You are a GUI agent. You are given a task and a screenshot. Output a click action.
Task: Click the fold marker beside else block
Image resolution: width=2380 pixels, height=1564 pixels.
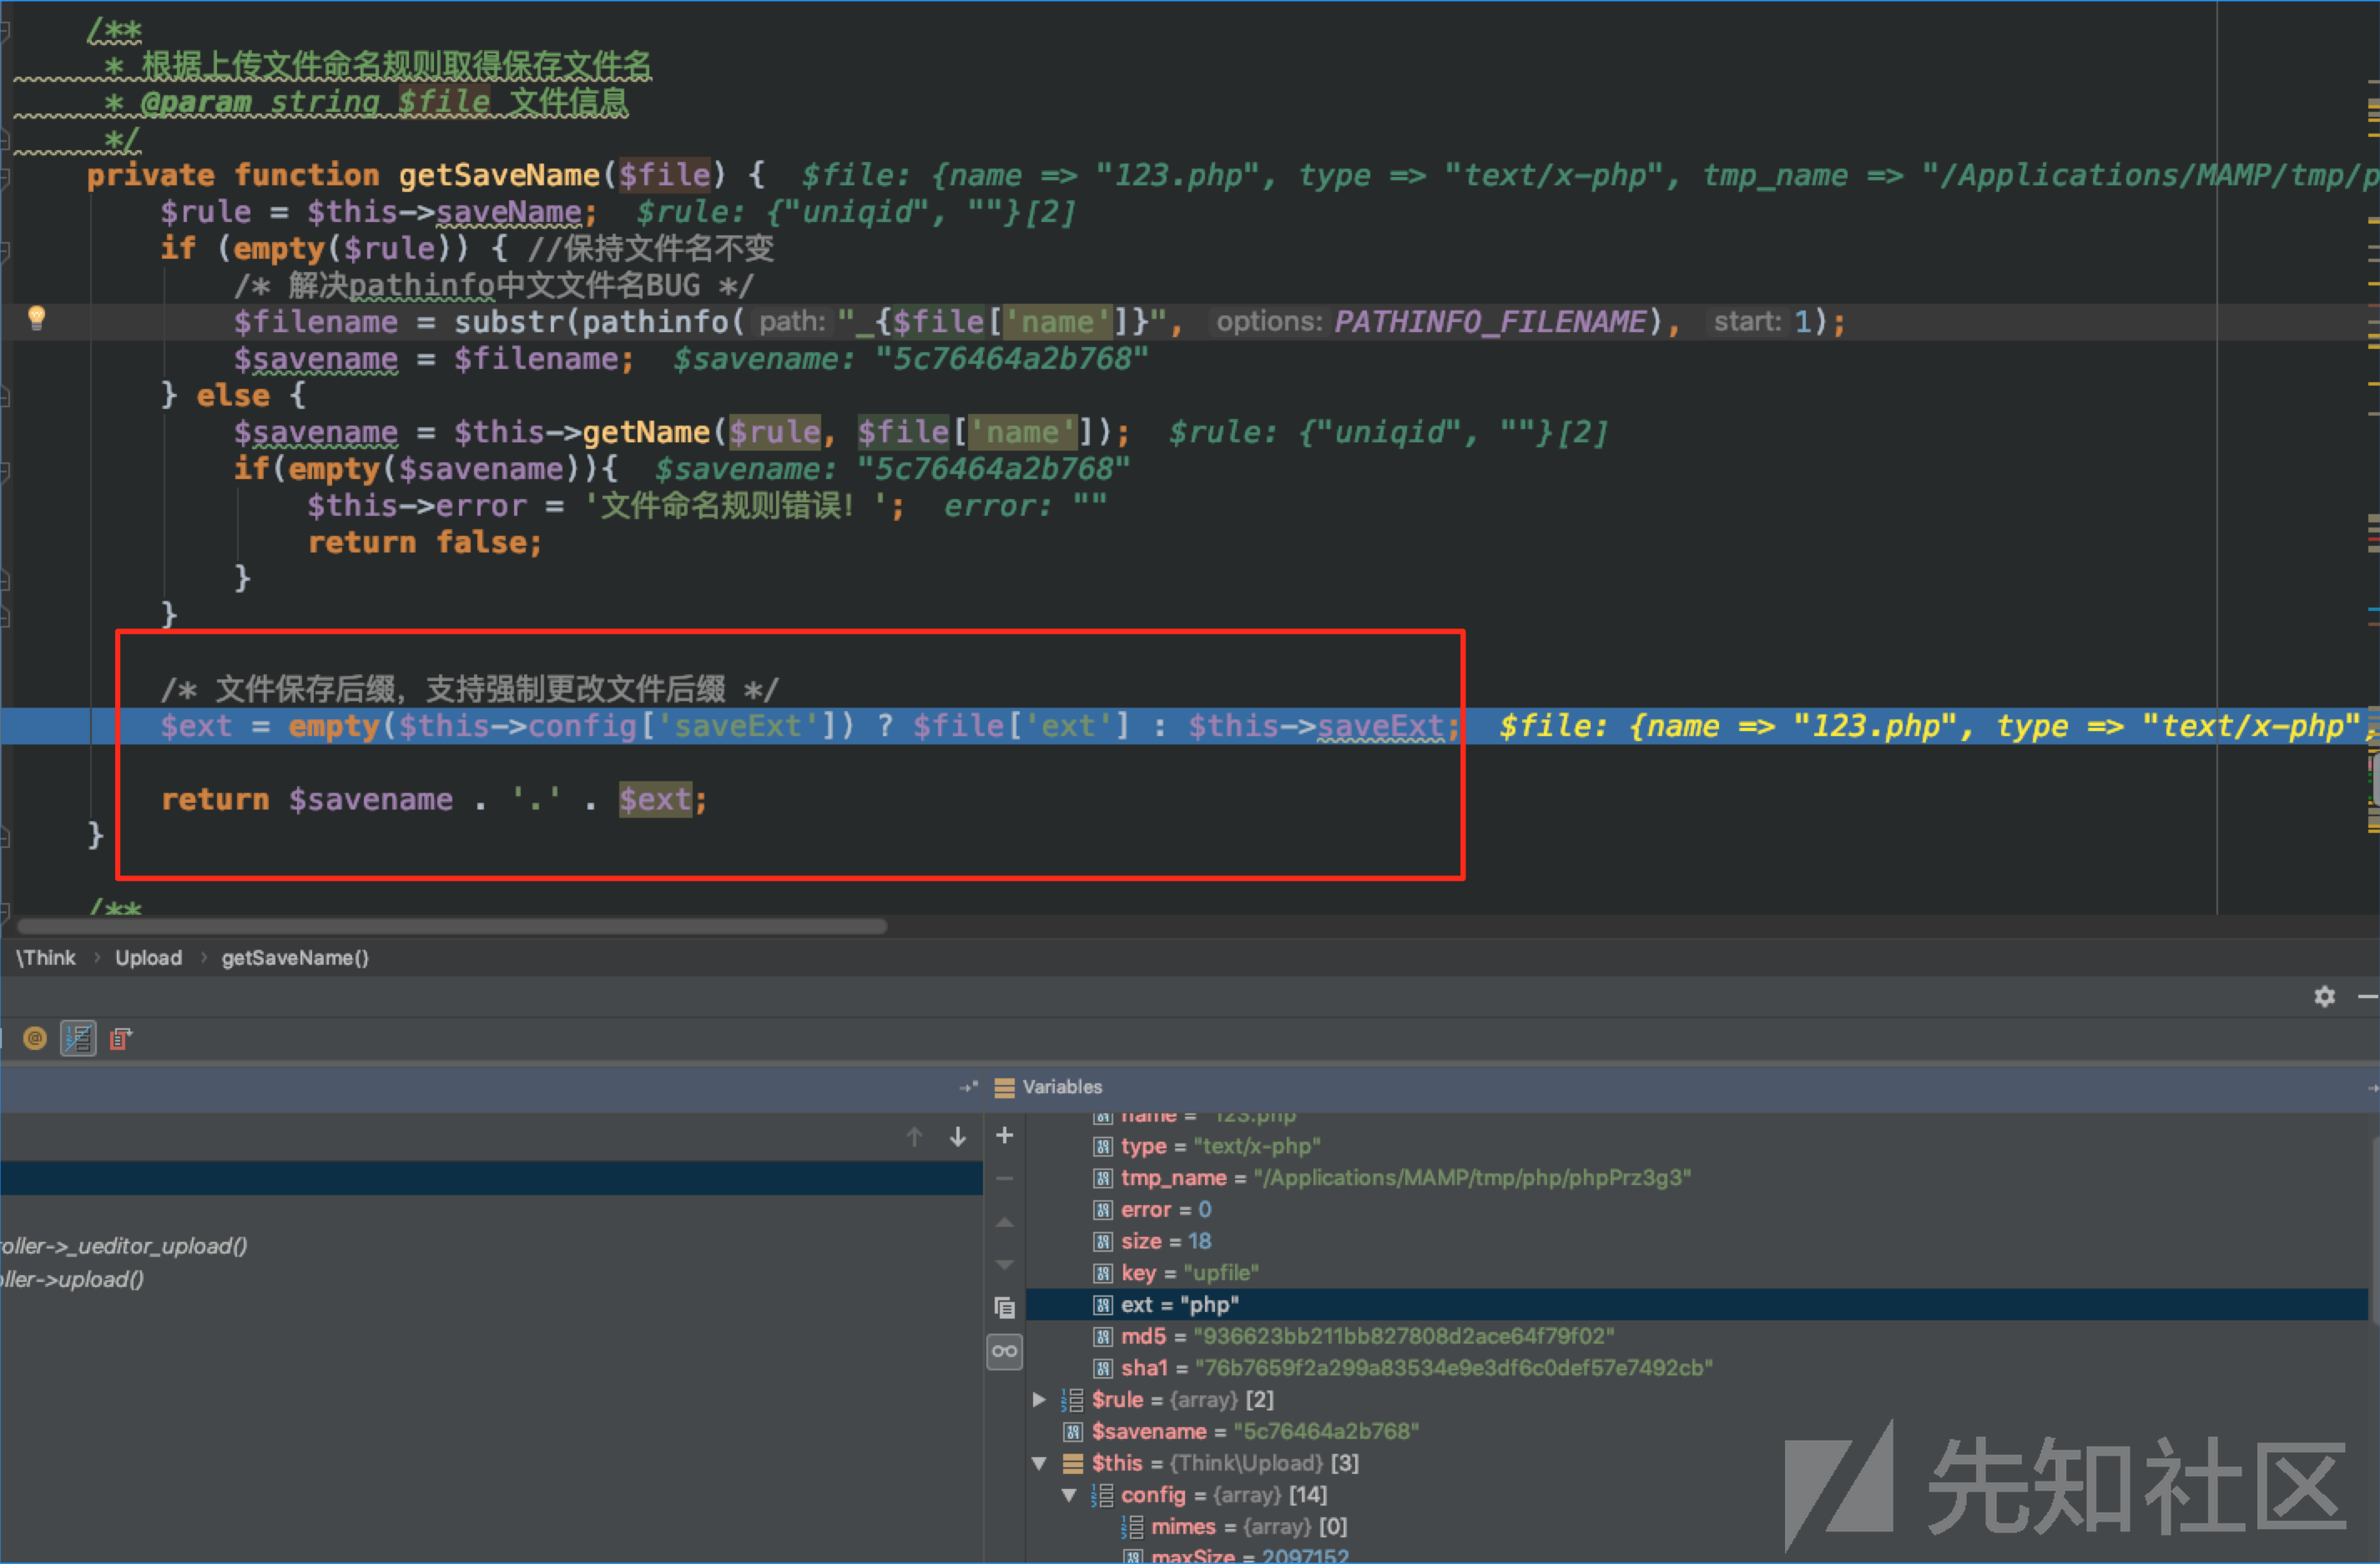(6, 396)
